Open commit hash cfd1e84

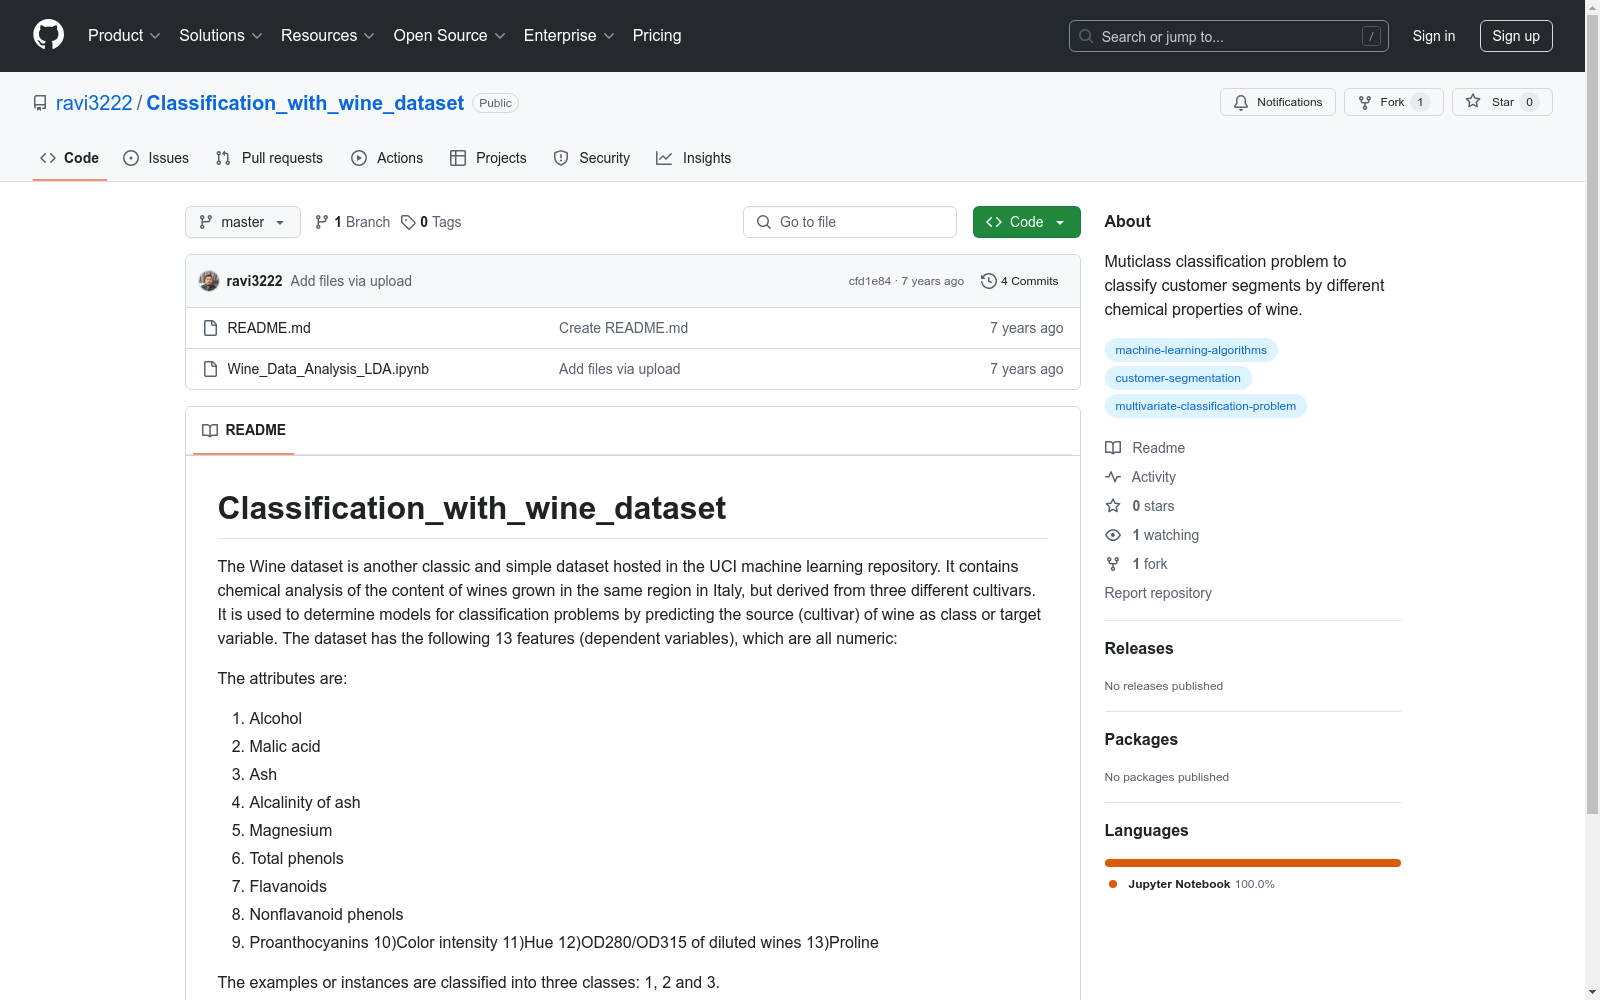click(x=869, y=281)
